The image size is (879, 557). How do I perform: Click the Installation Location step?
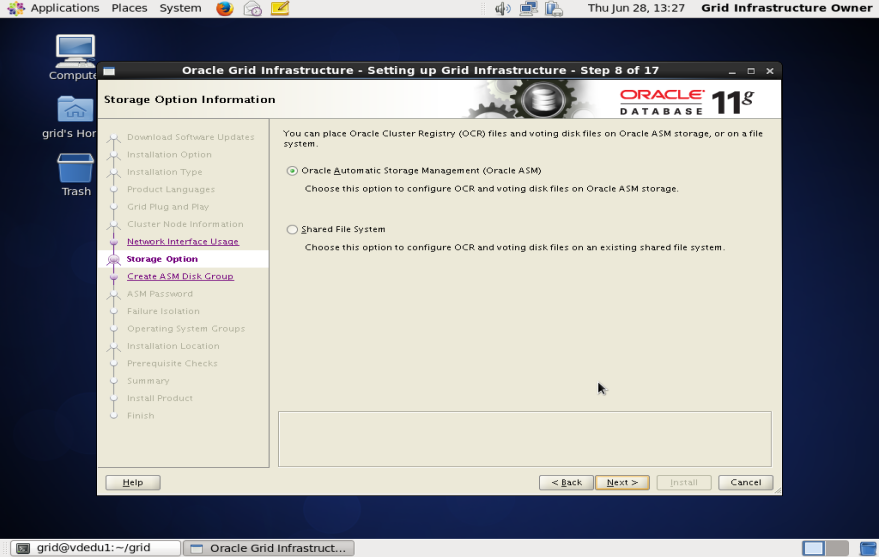(173, 346)
